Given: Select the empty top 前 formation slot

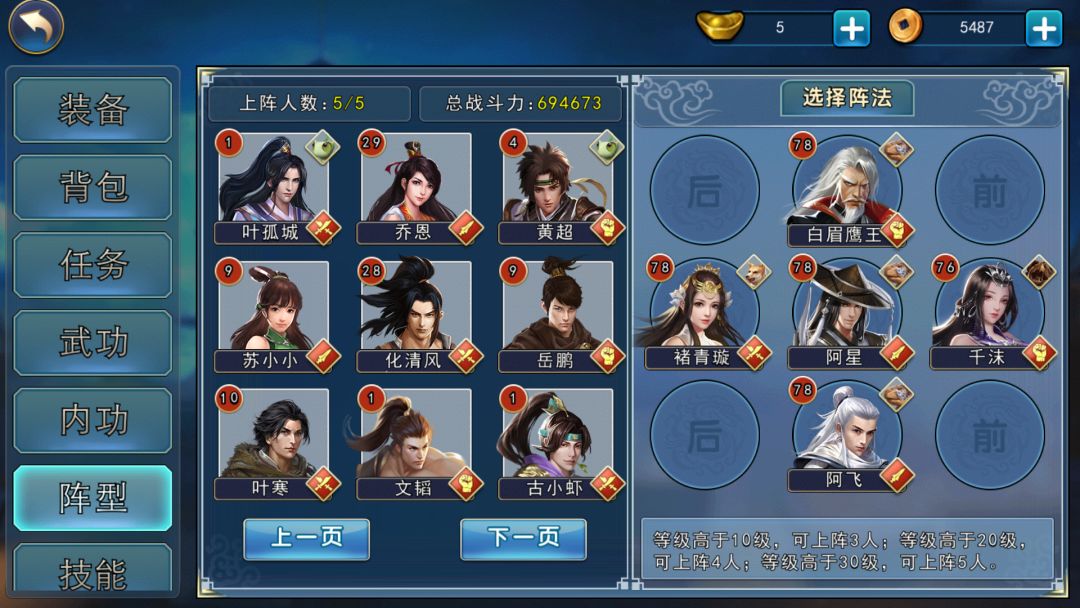Looking at the screenshot, I should click(990, 190).
